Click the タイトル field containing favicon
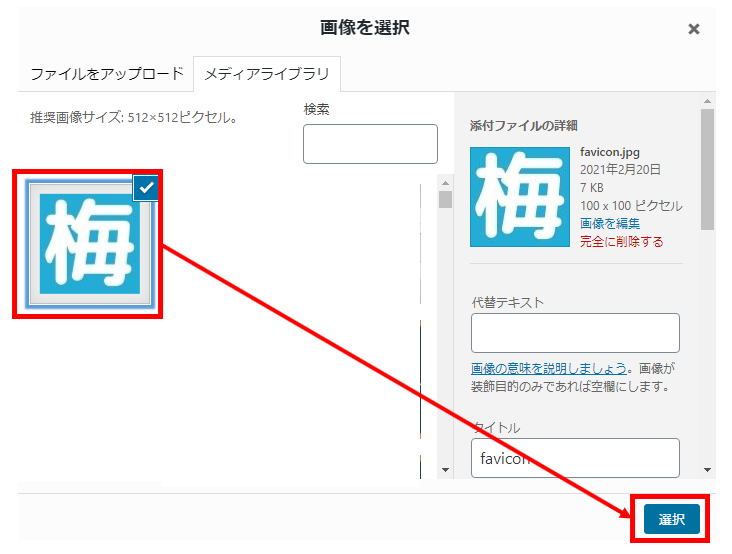Viewport: 732px width, 554px height. pos(575,458)
